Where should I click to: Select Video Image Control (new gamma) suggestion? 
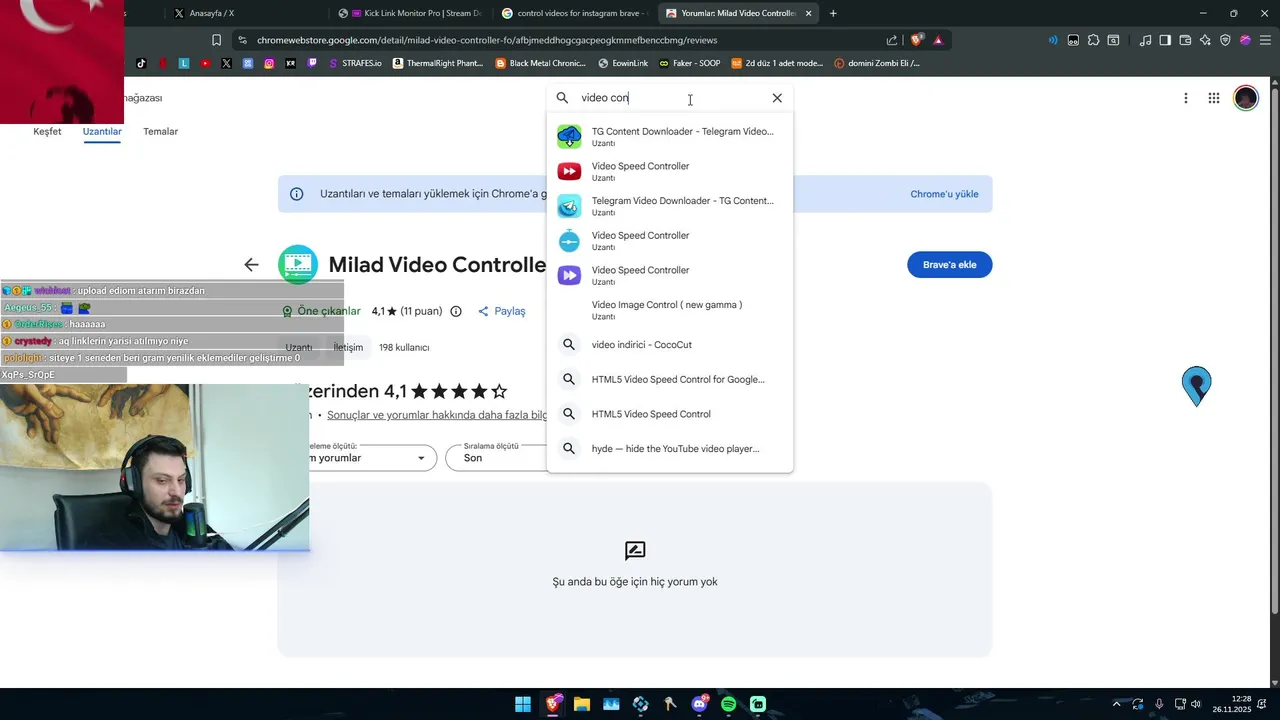[670, 310]
